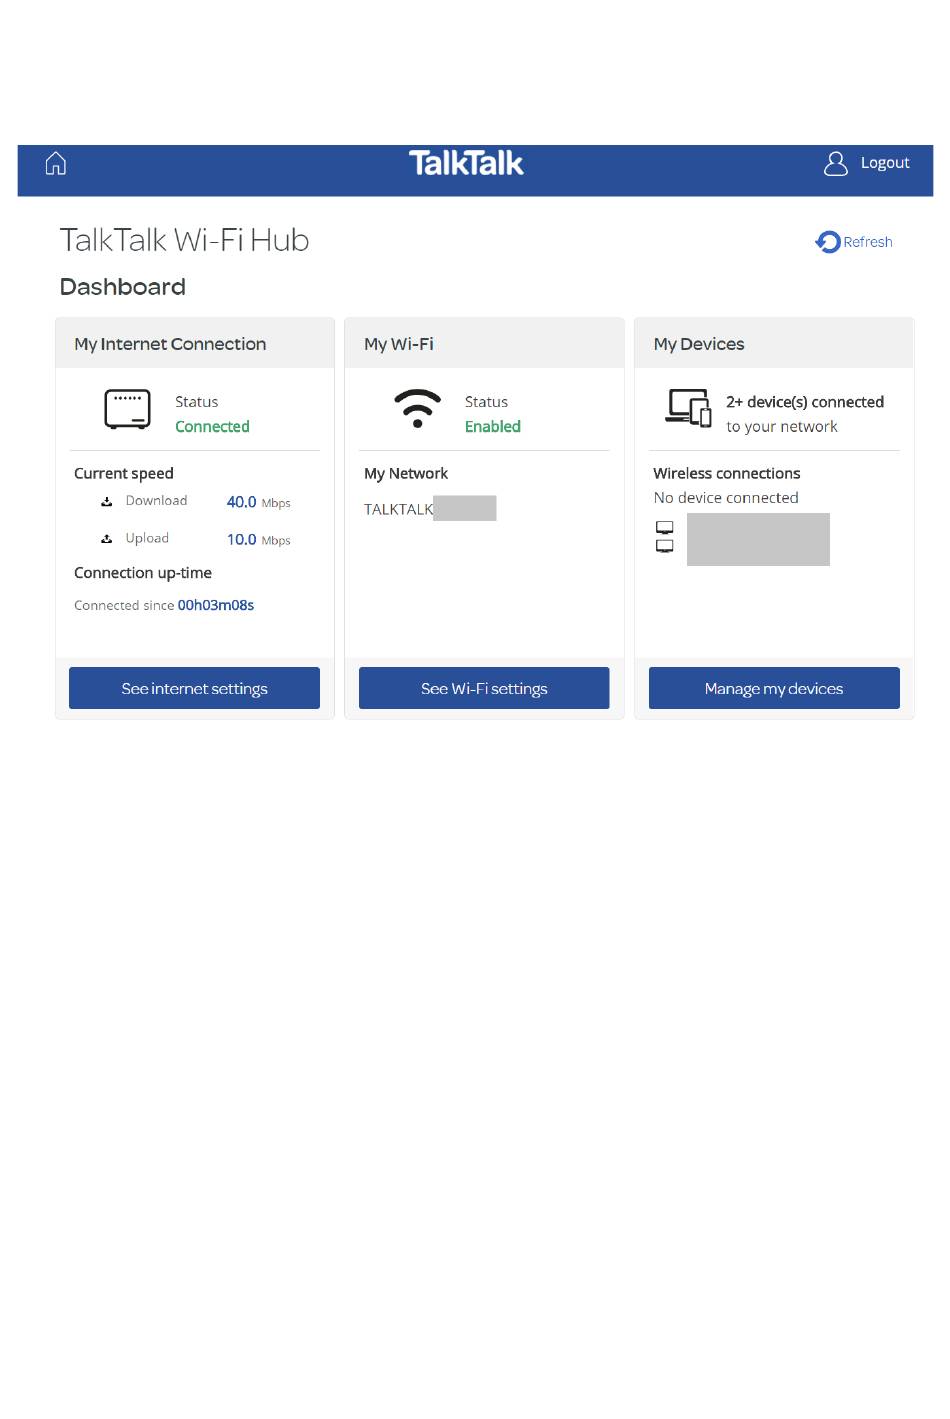Viewport: 950px width, 1419px height.
Task: Click the 10.0 upload speed value
Action: (241, 539)
